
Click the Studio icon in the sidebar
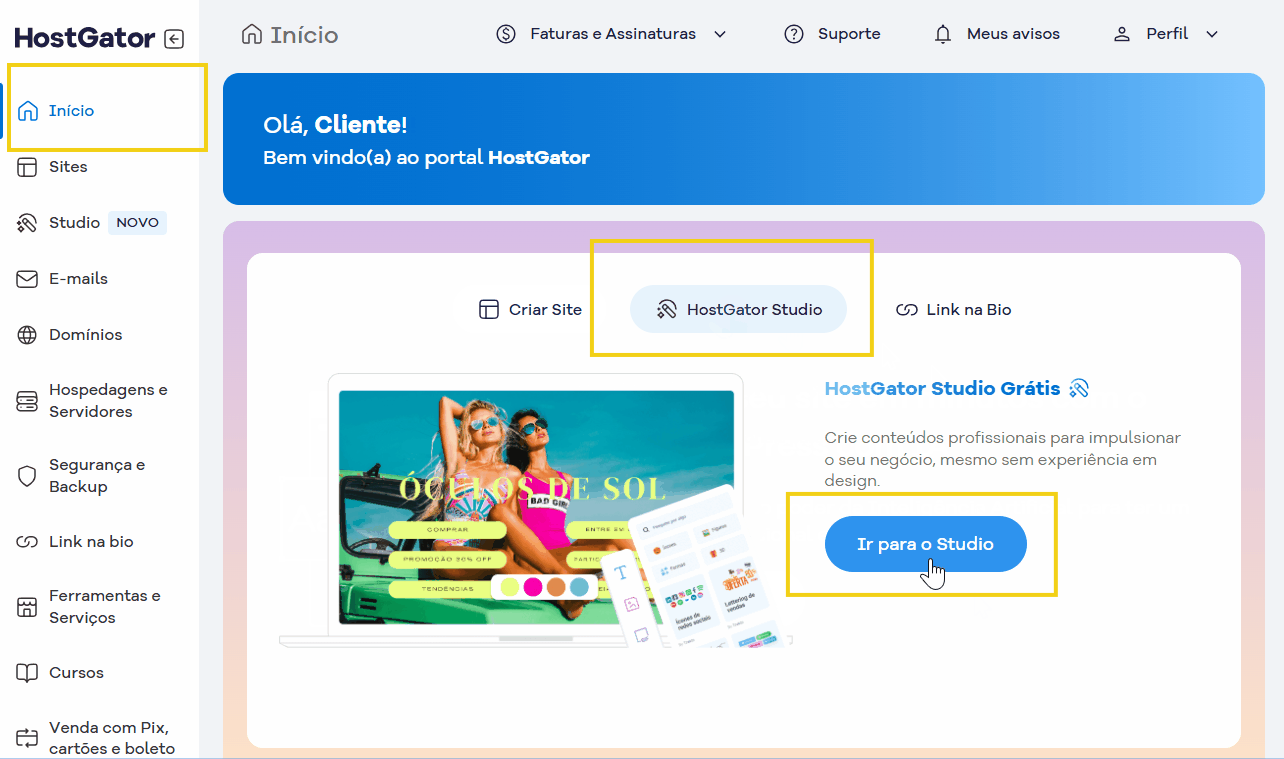pyautogui.click(x=28, y=223)
